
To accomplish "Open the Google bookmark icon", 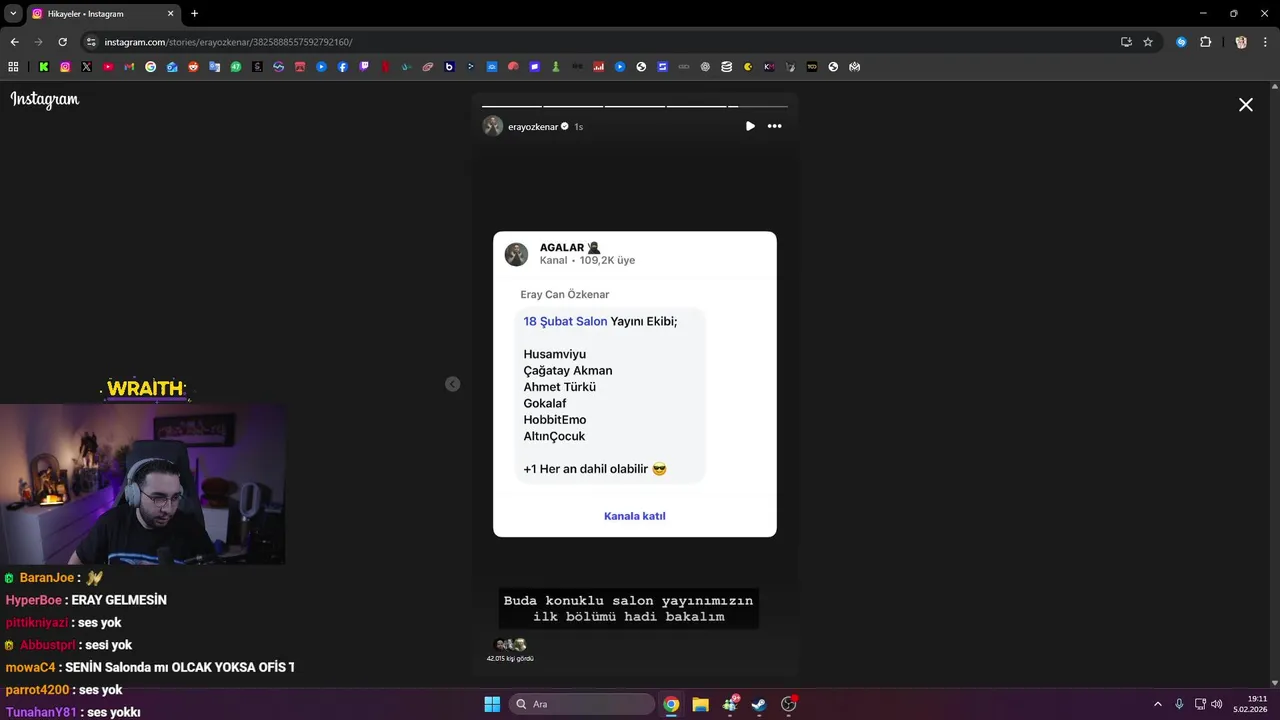I will click(x=151, y=67).
